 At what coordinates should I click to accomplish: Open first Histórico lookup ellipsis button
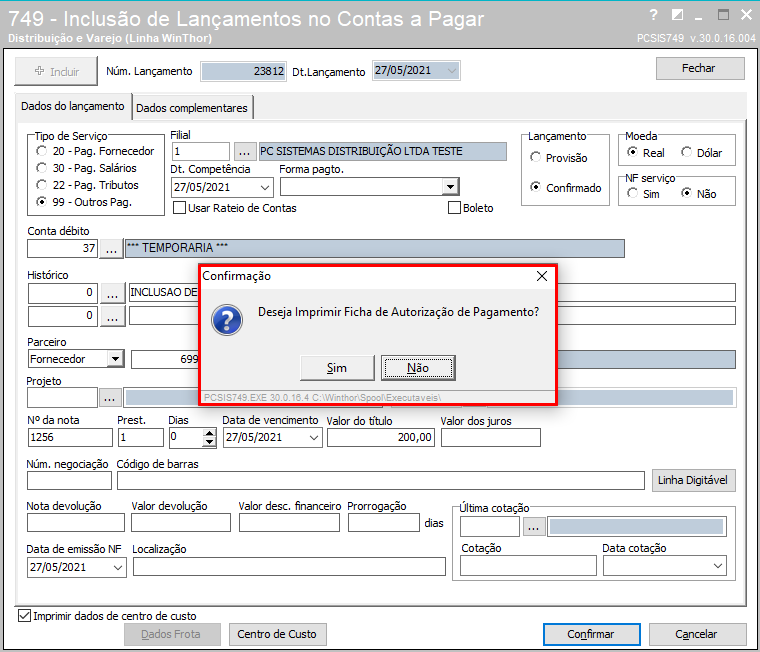point(112,293)
